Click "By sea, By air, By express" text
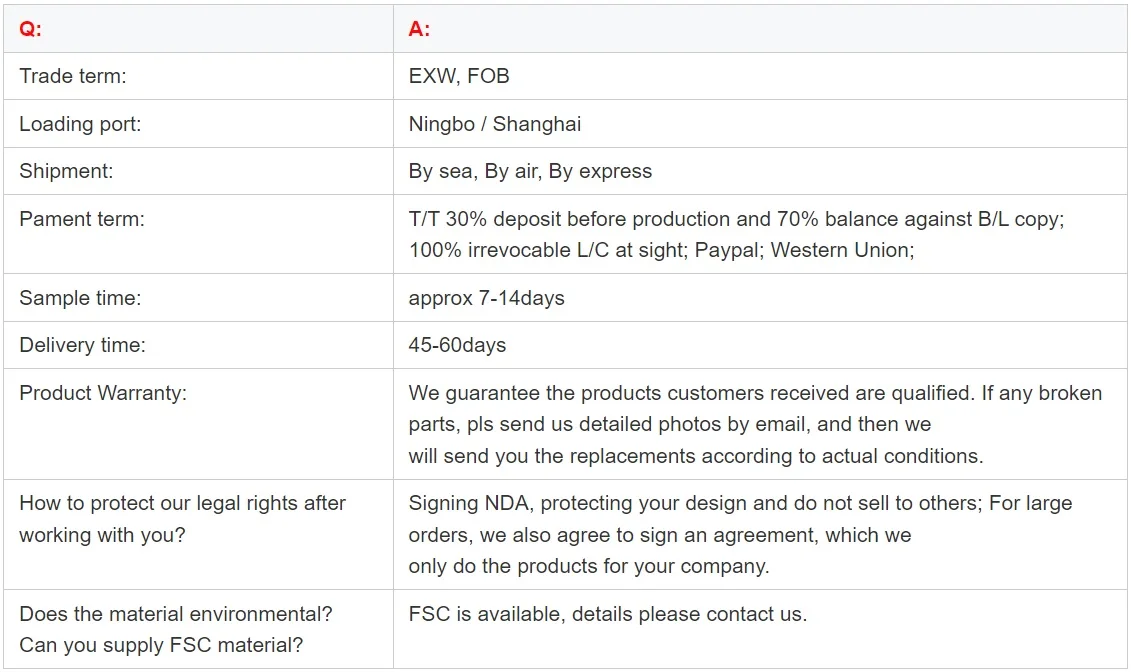The height and width of the screenshot is (672, 1131). (x=530, y=171)
